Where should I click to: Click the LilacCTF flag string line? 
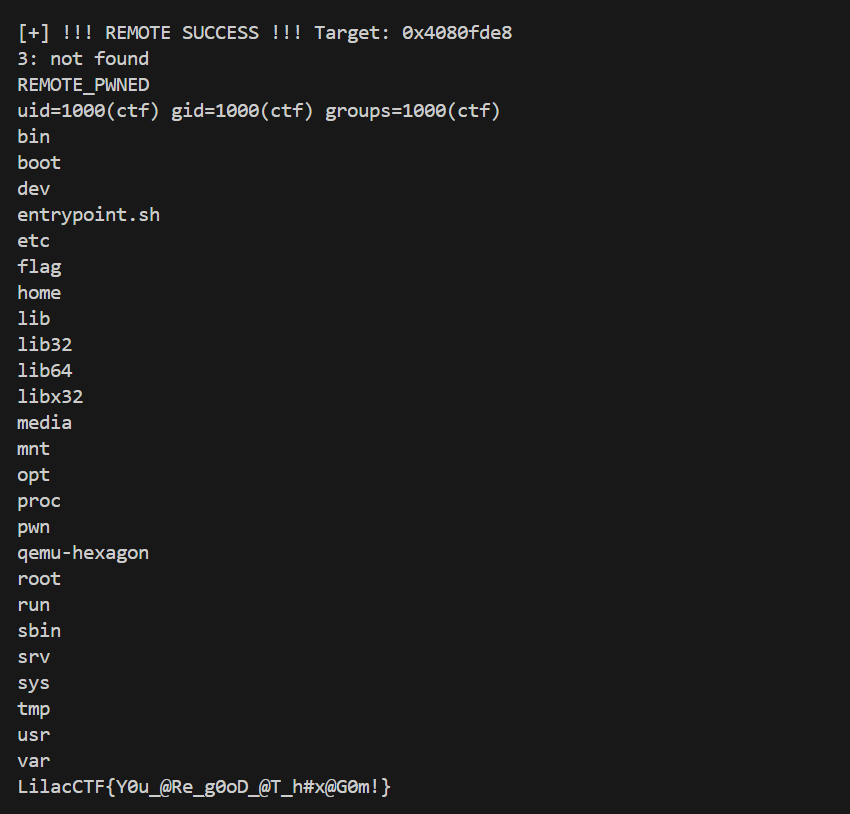(203, 787)
